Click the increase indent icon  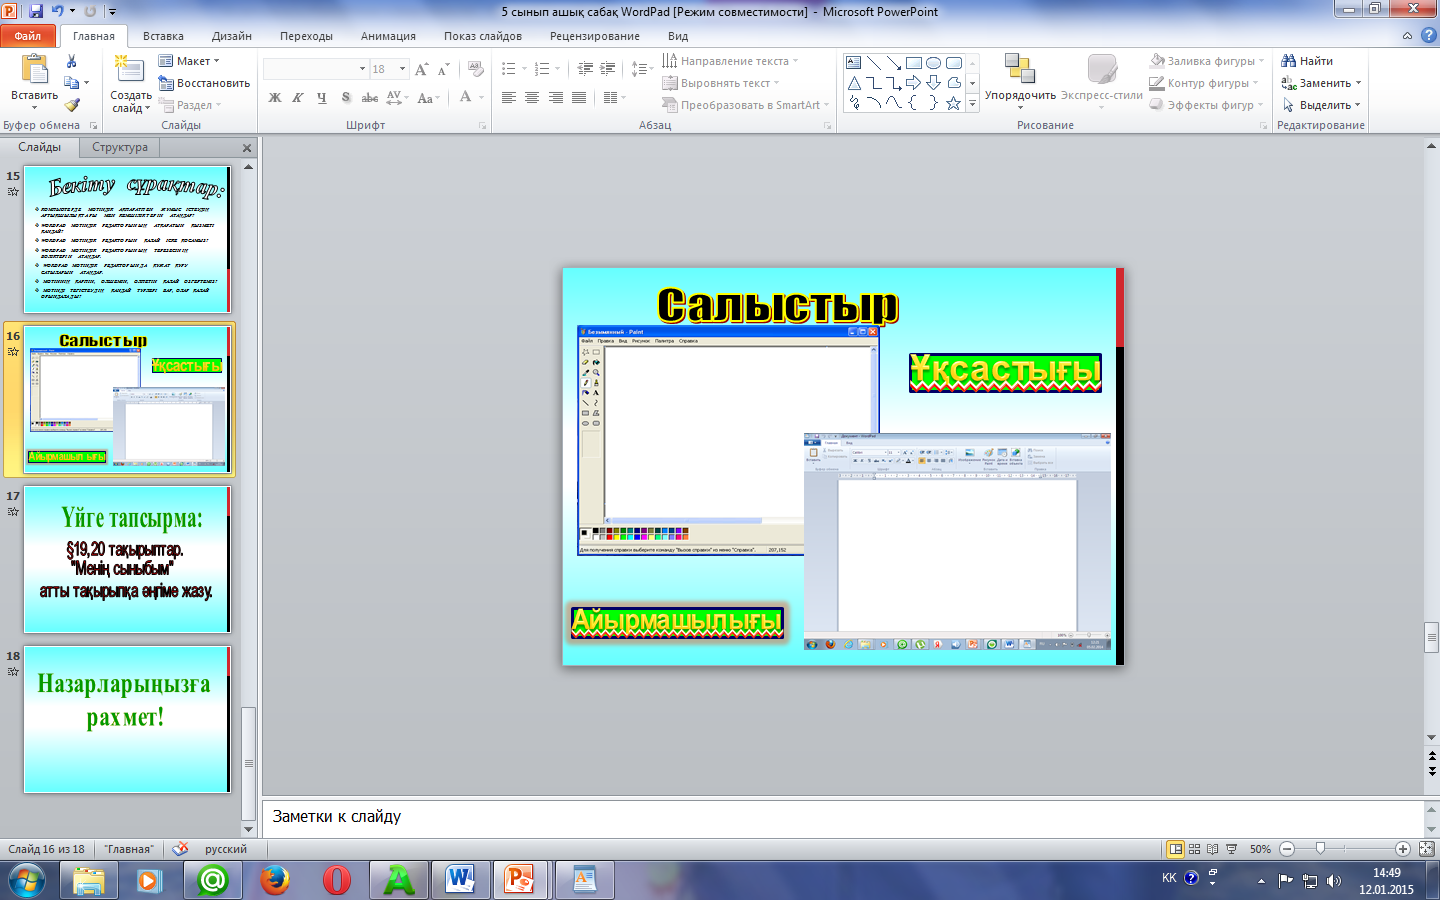click(608, 69)
